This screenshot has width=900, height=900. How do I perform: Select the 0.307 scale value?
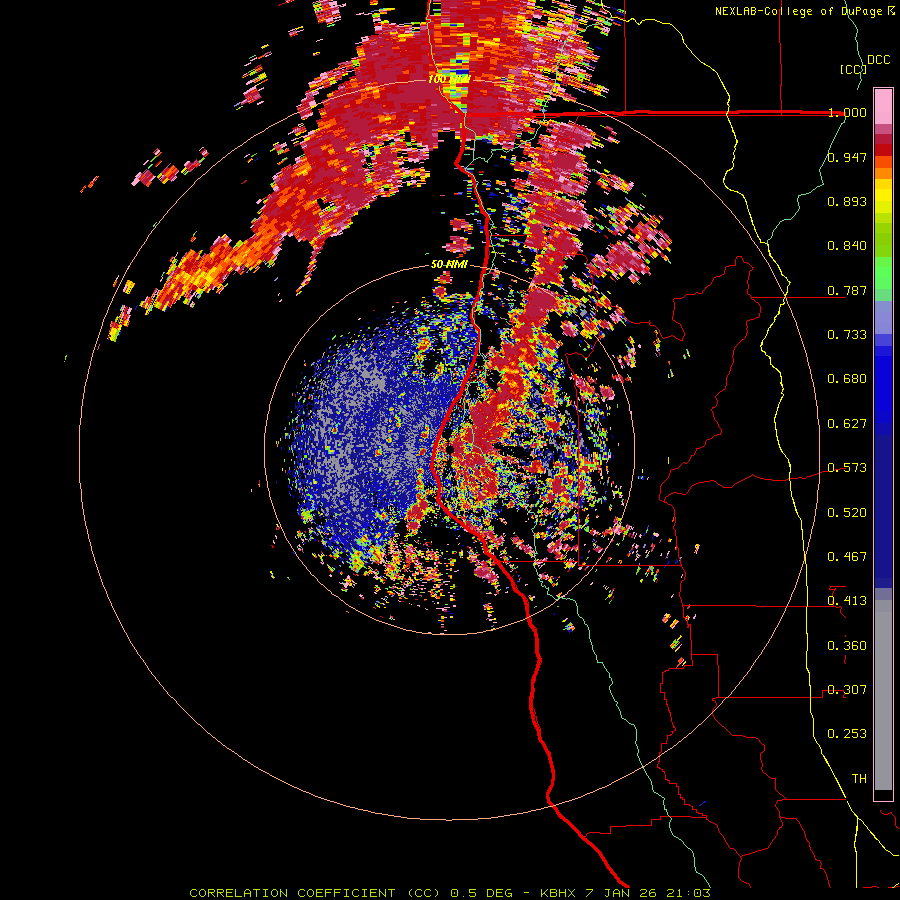(x=847, y=690)
